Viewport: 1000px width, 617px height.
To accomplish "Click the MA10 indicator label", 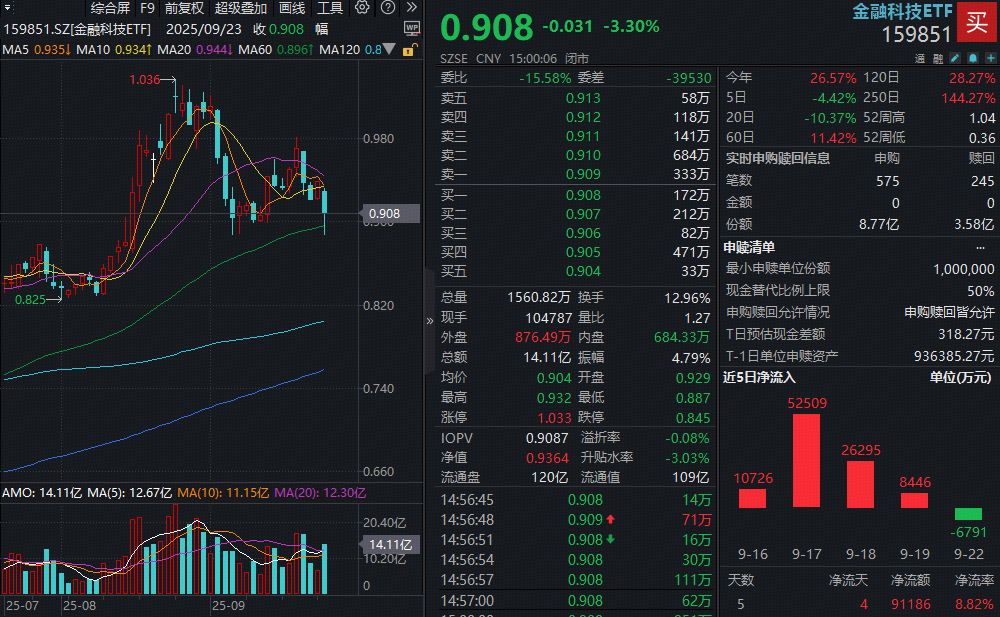I will 93,50.
